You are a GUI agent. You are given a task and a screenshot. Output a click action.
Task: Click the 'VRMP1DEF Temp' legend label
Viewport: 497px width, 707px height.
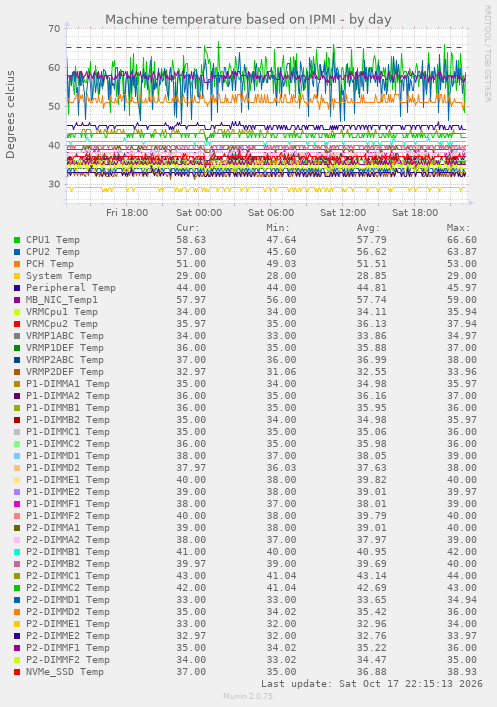coord(65,348)
